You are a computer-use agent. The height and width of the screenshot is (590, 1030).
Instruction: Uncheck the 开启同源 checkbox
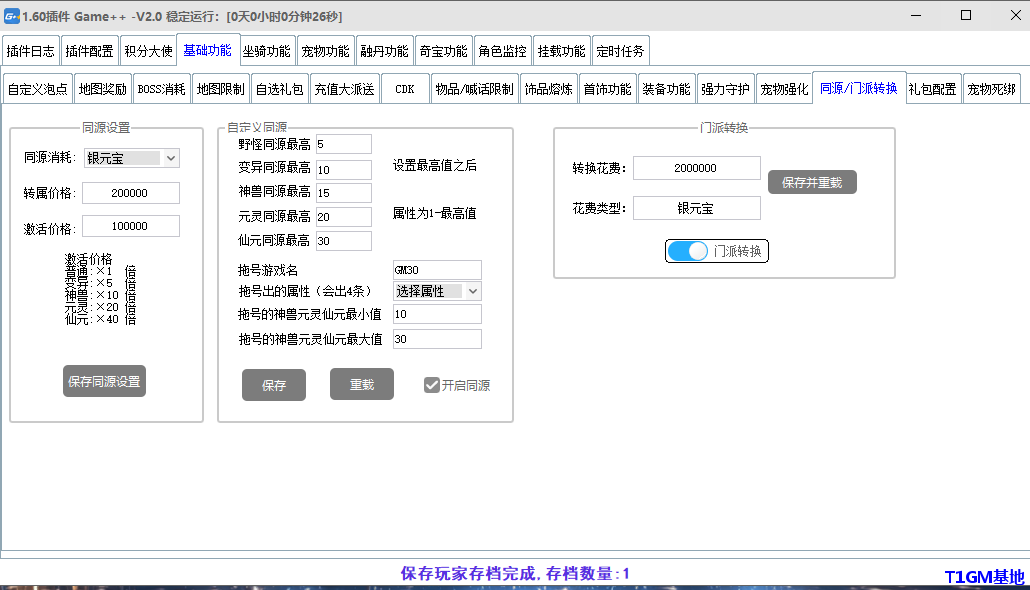point(432,385)
